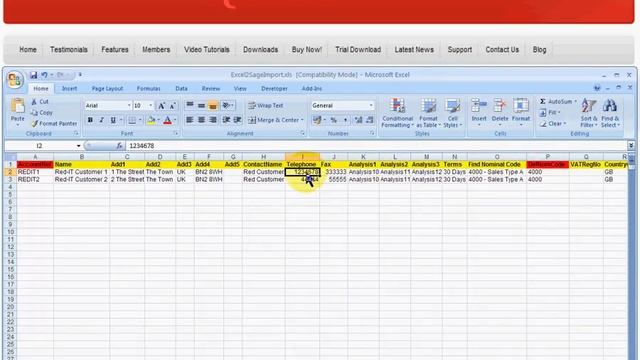Open the fill color picker

158,120
